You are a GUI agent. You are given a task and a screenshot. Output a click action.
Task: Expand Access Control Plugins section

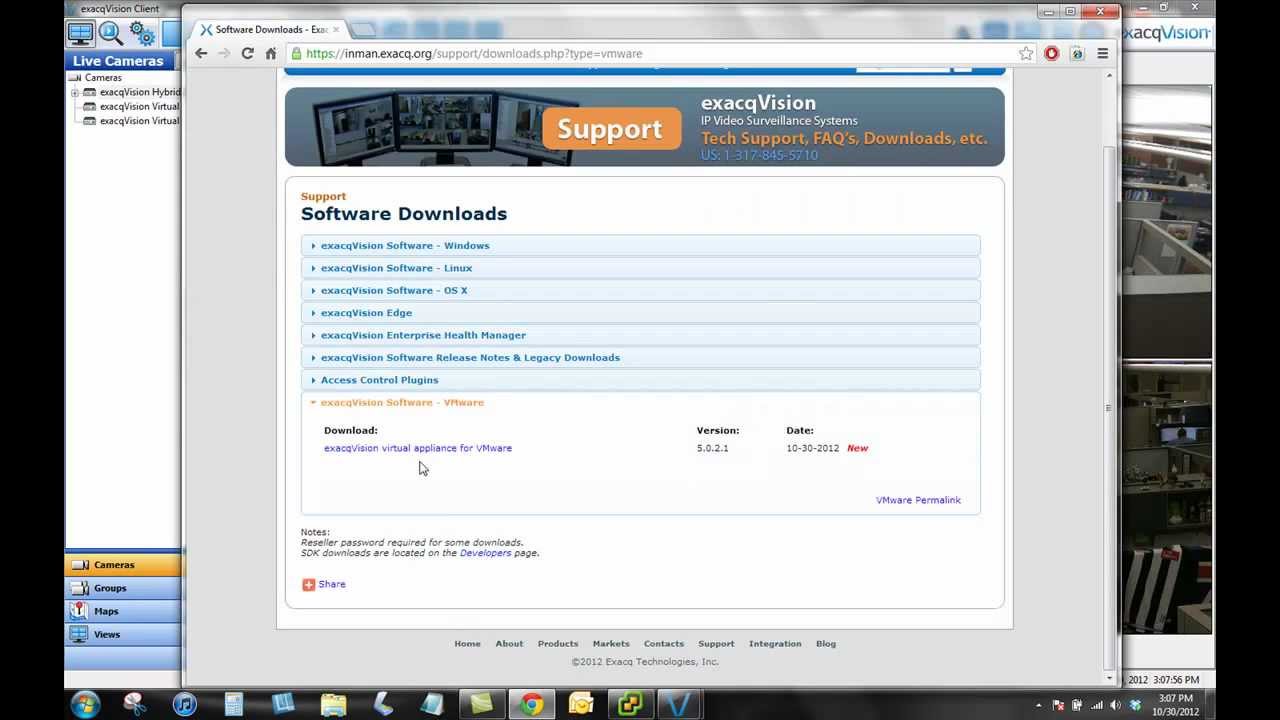point(640,380)
